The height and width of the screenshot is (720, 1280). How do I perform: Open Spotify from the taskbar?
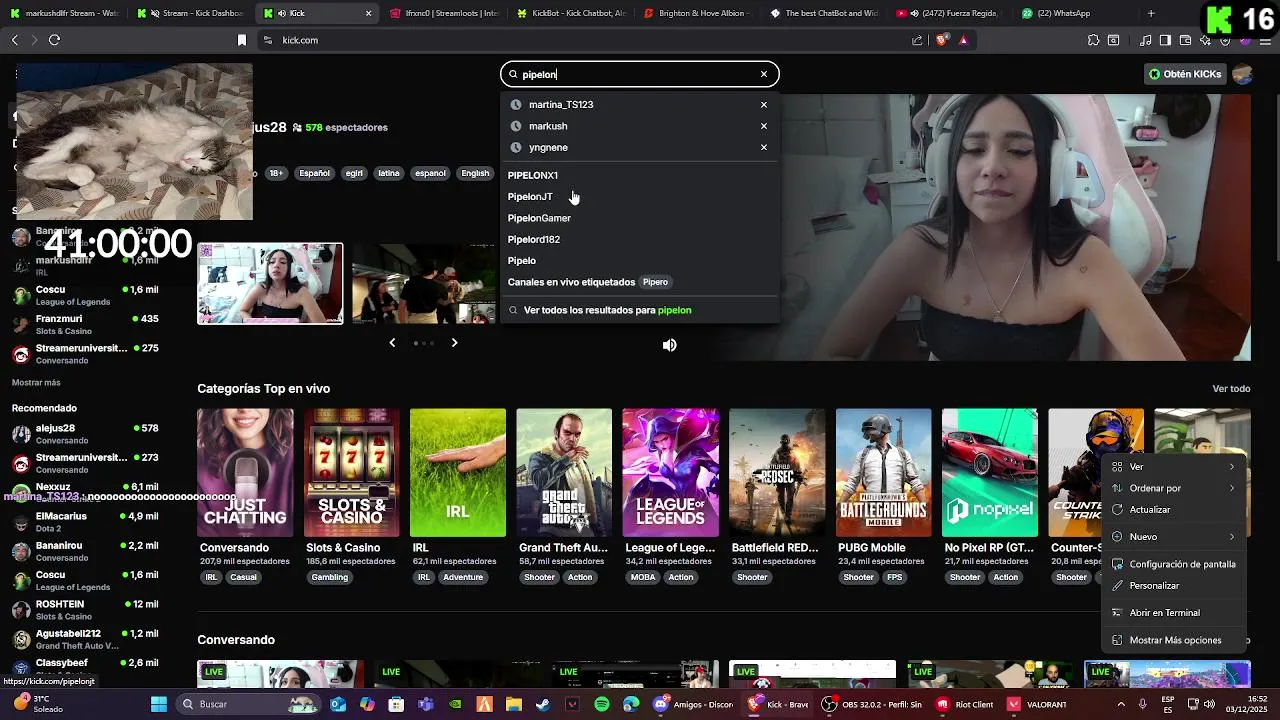point(601,704)
